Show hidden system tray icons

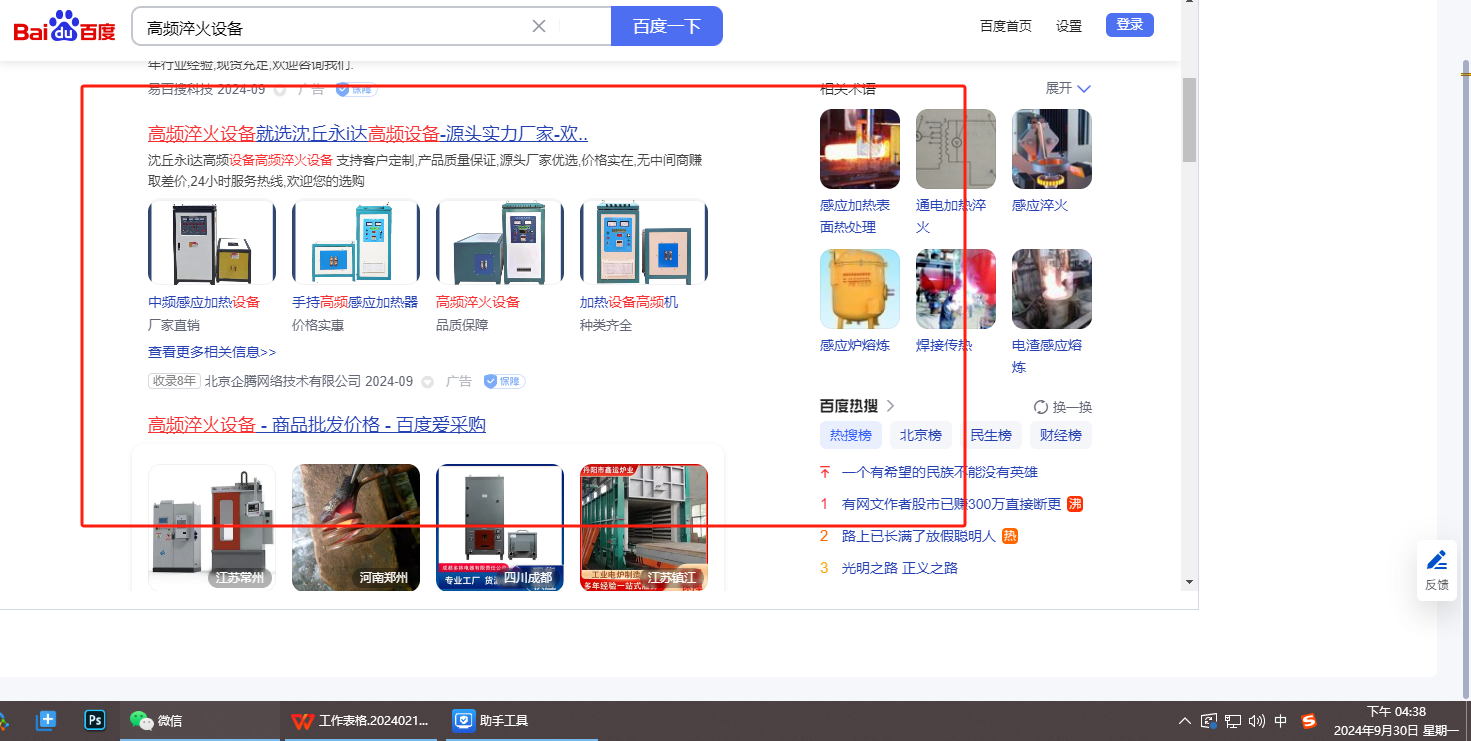1185,721
